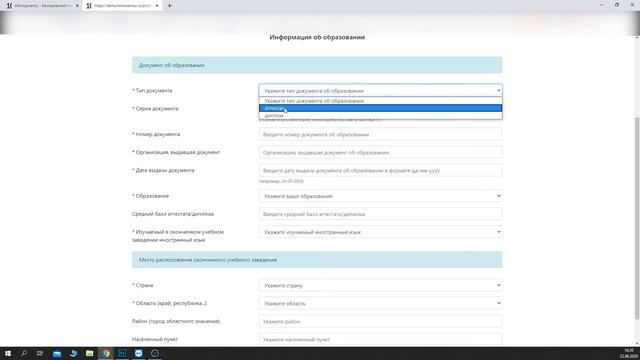Screen dimensions: 640x360
Task: Focus the average score input field
Action: 380,214
